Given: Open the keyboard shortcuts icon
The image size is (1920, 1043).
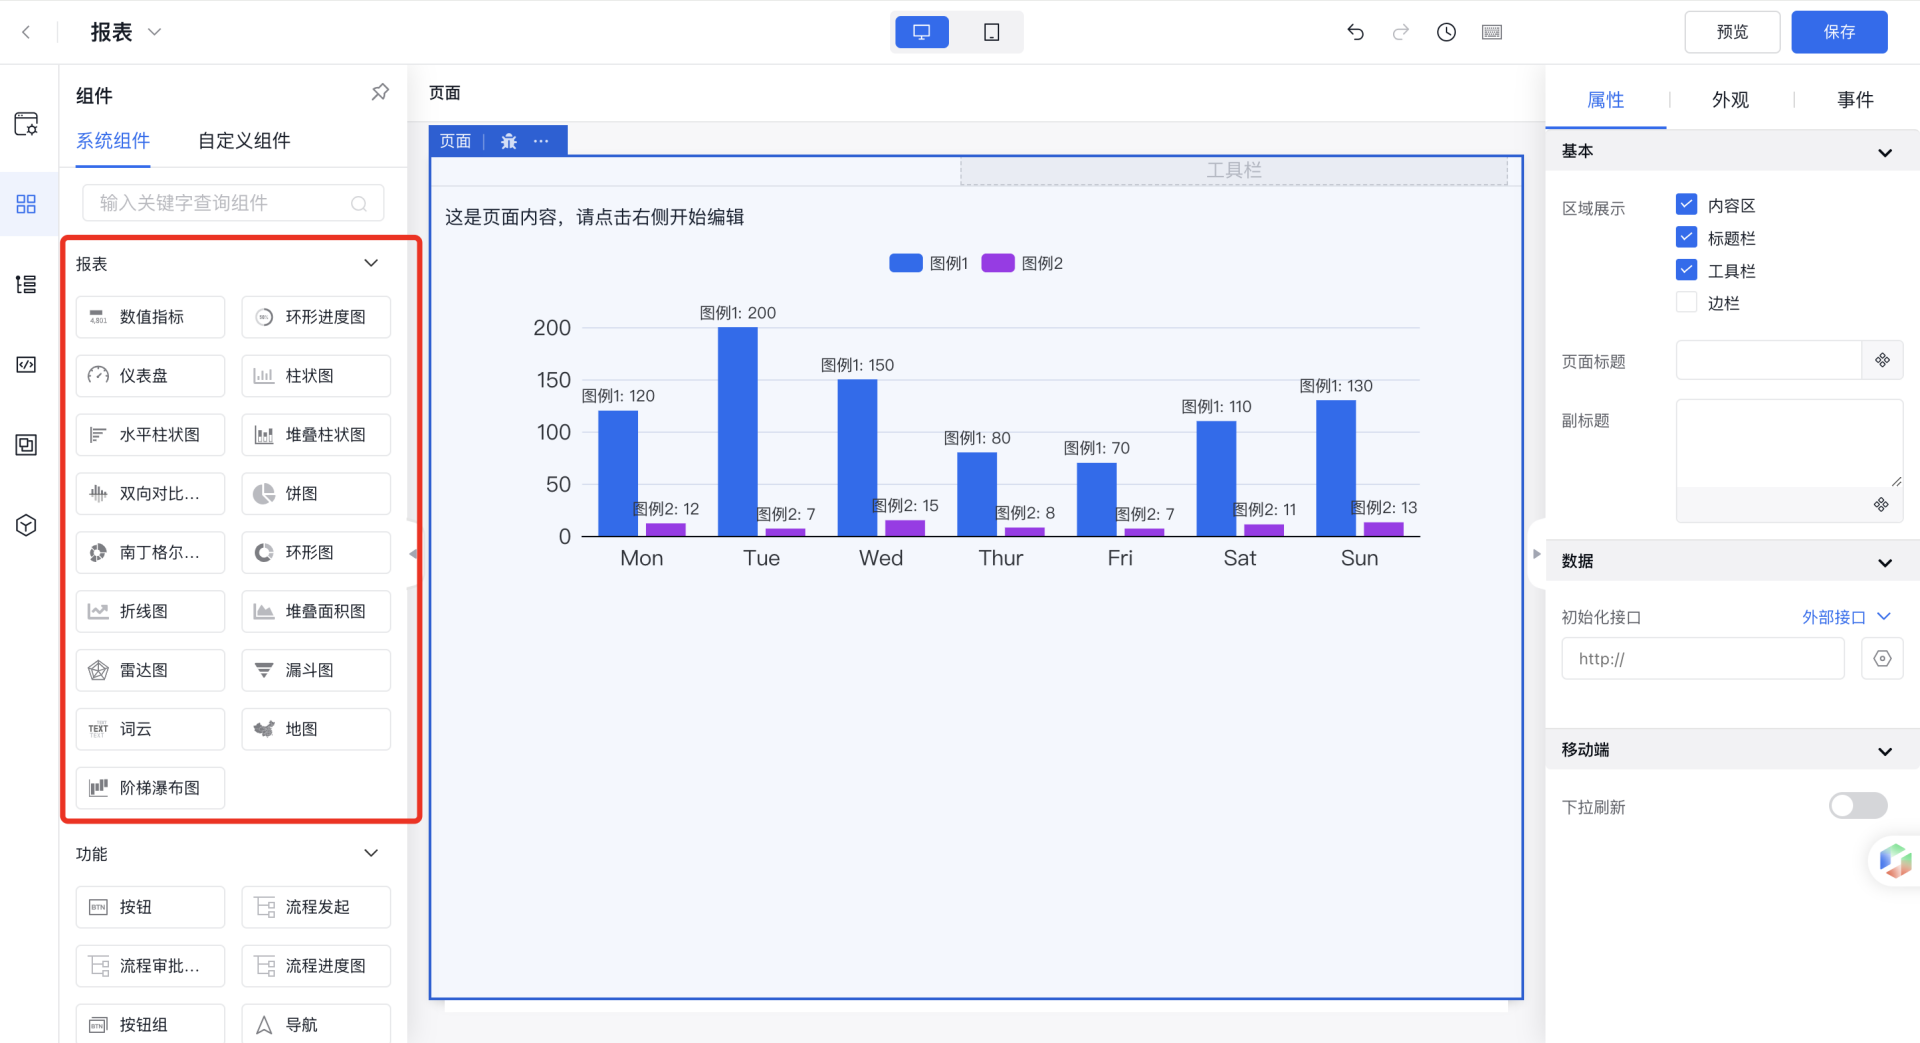Looking at the screenshot, I should [x=1492, y=32].
